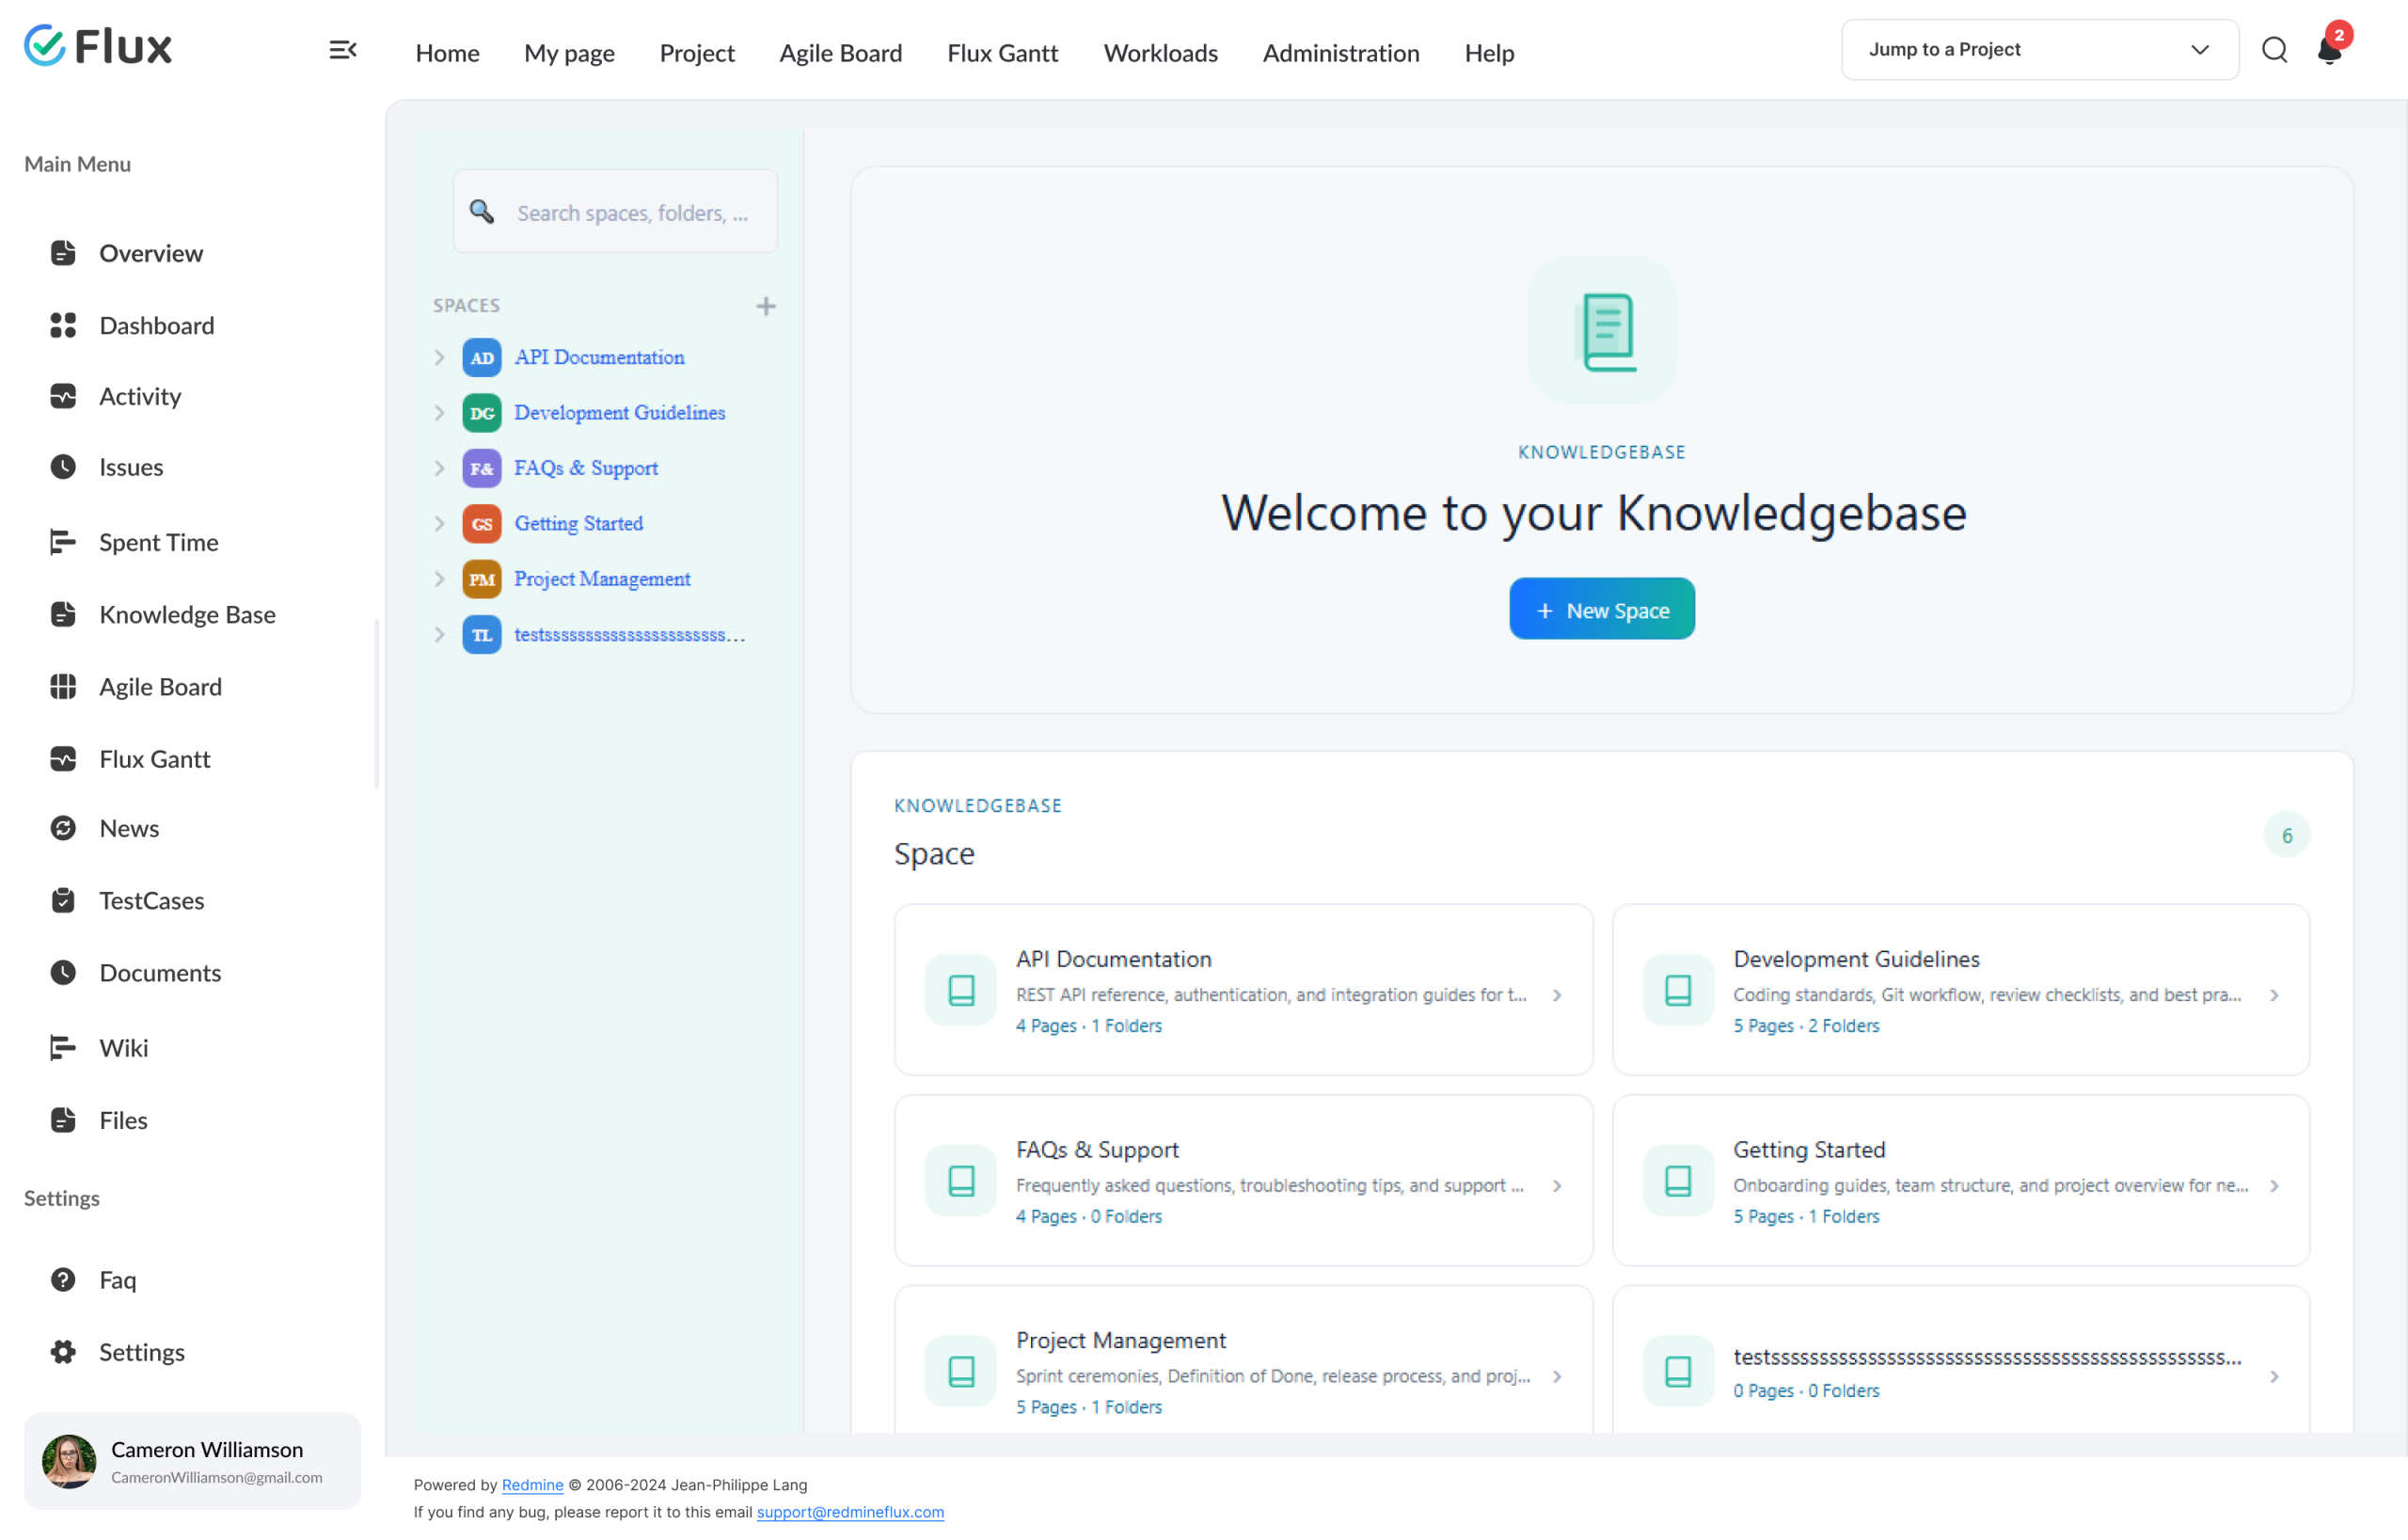
Task: Open the Project Management space card title
Action: pyautogui.click(x=1120, y=1340)
